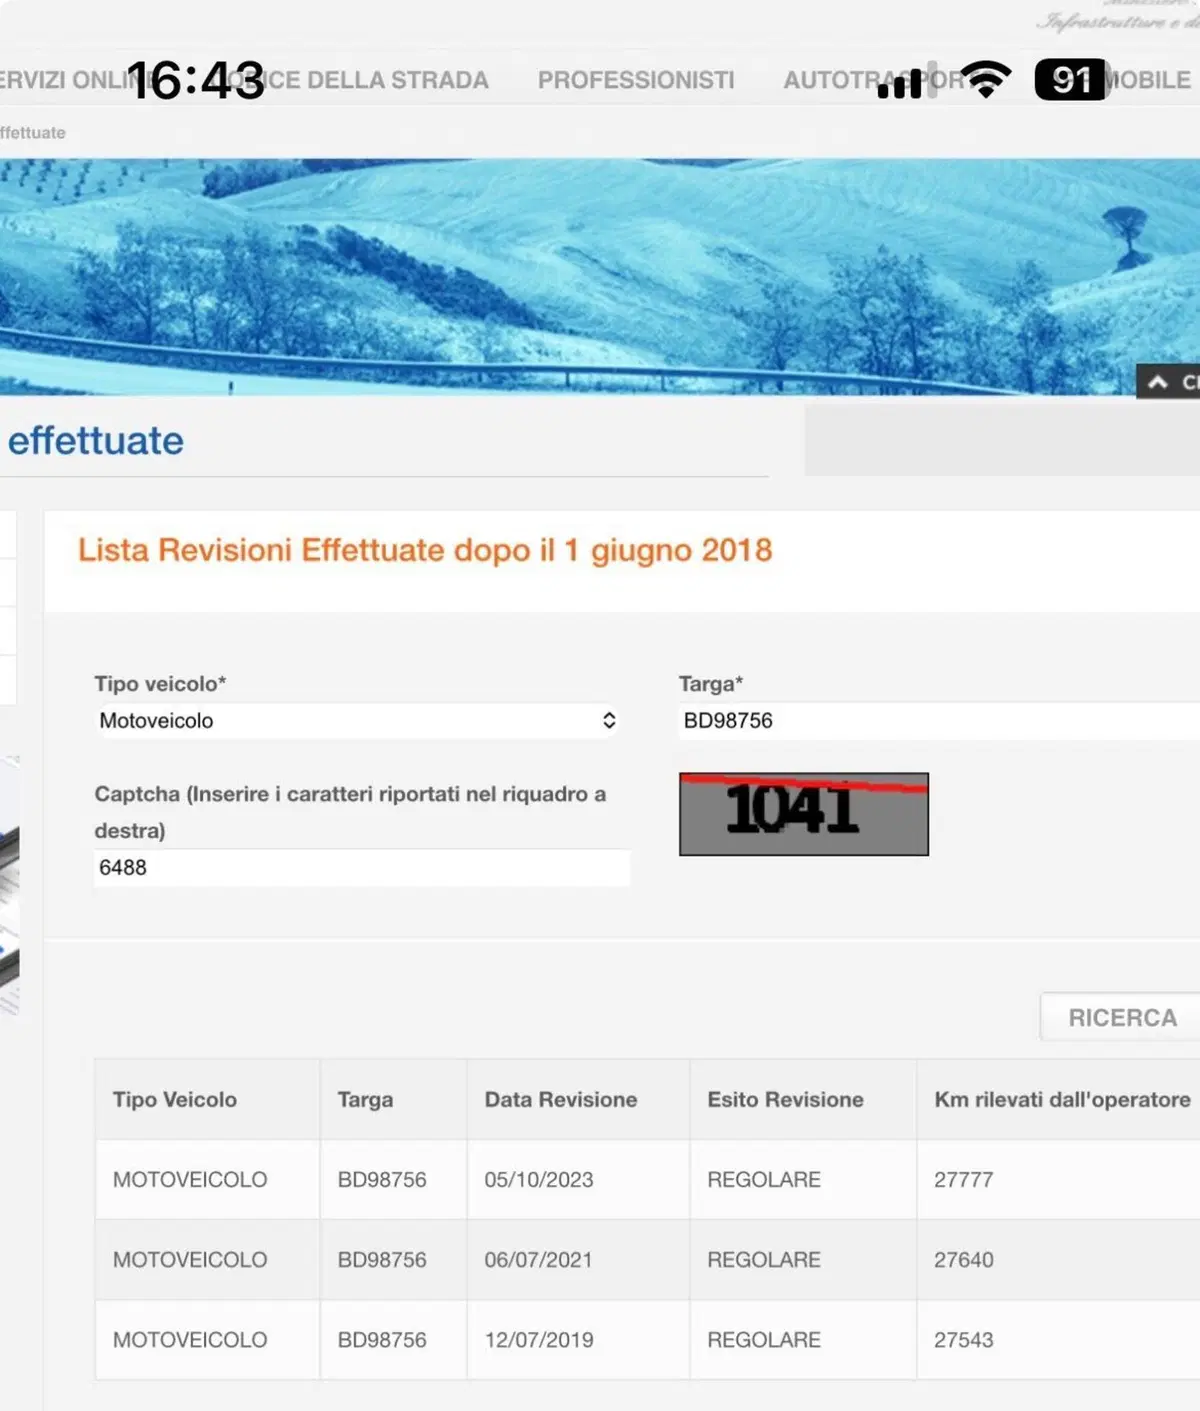Select the km value 27777

(x=964, y=1180)
